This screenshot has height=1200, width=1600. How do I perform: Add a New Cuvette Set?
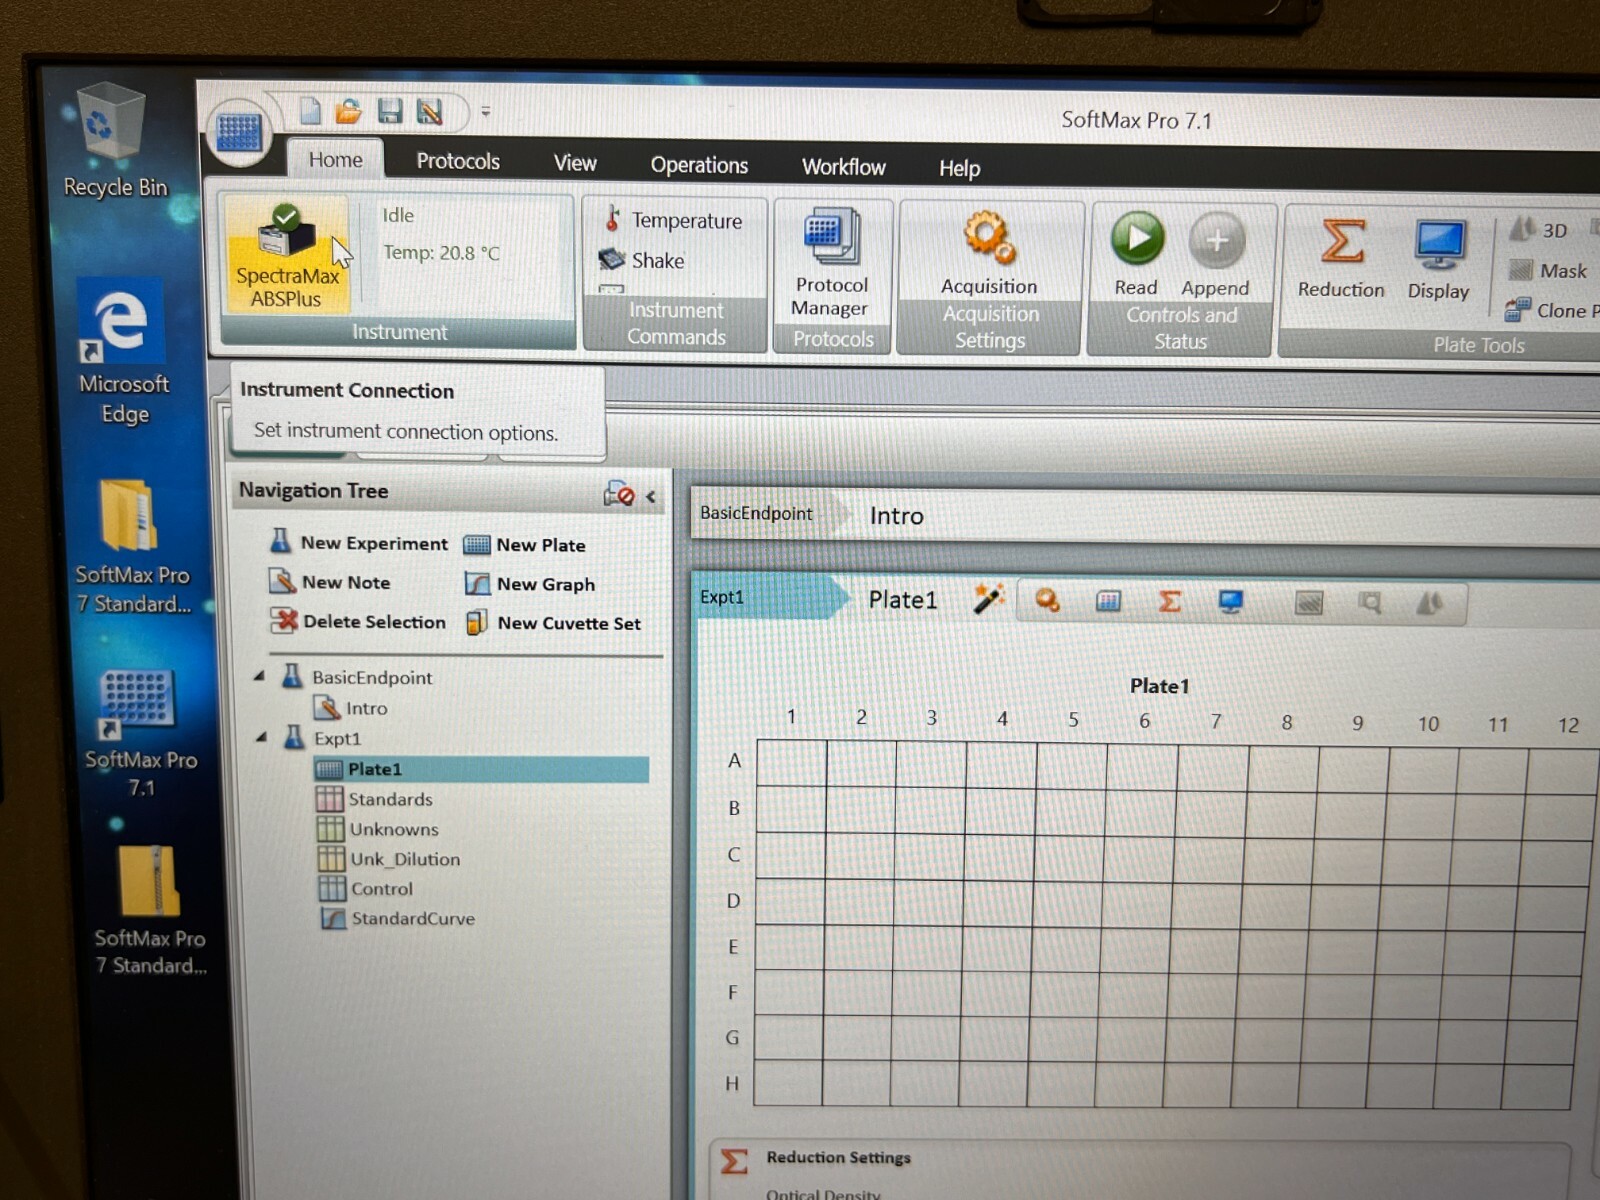[x=553, y=623]
